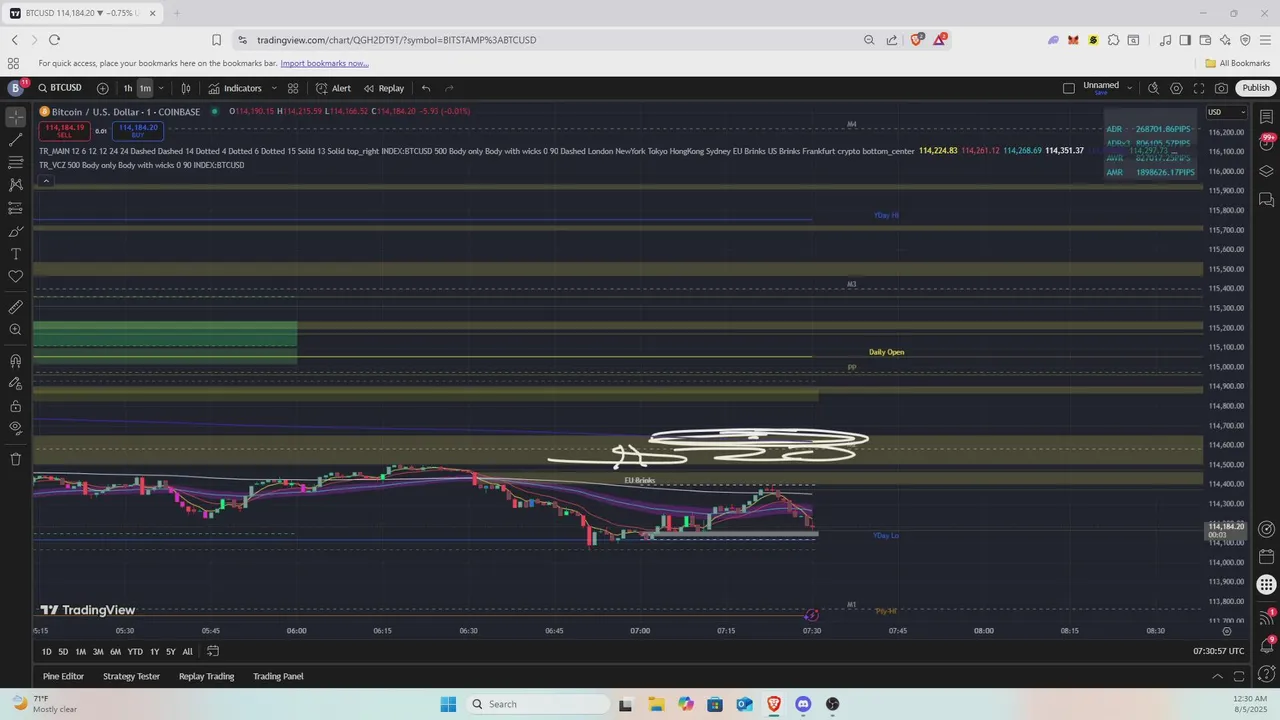
Task: Open the USD currency dropdown
Action: click(x=1227, y=112)
